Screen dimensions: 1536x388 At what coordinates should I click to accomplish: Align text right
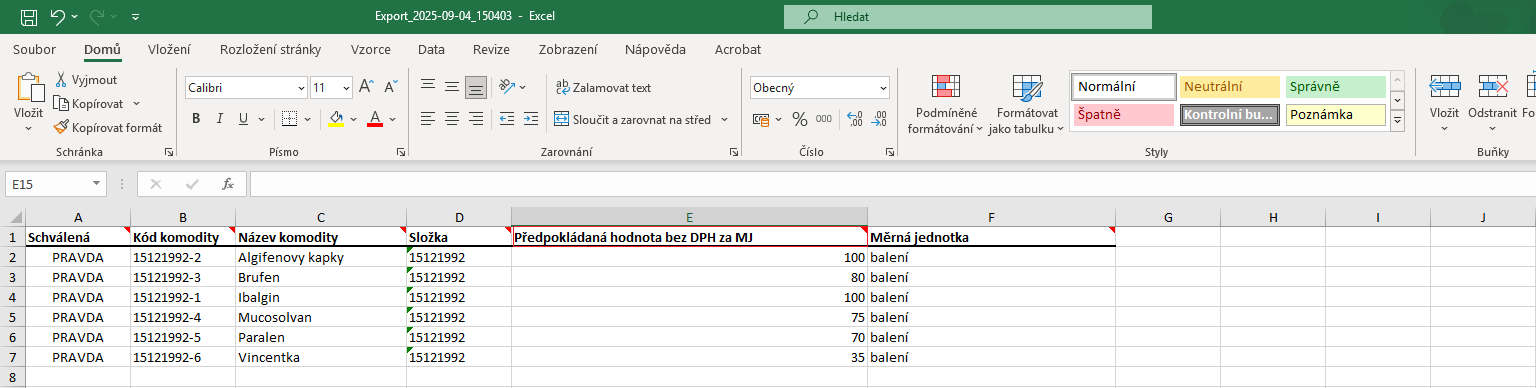coord(476,119)
